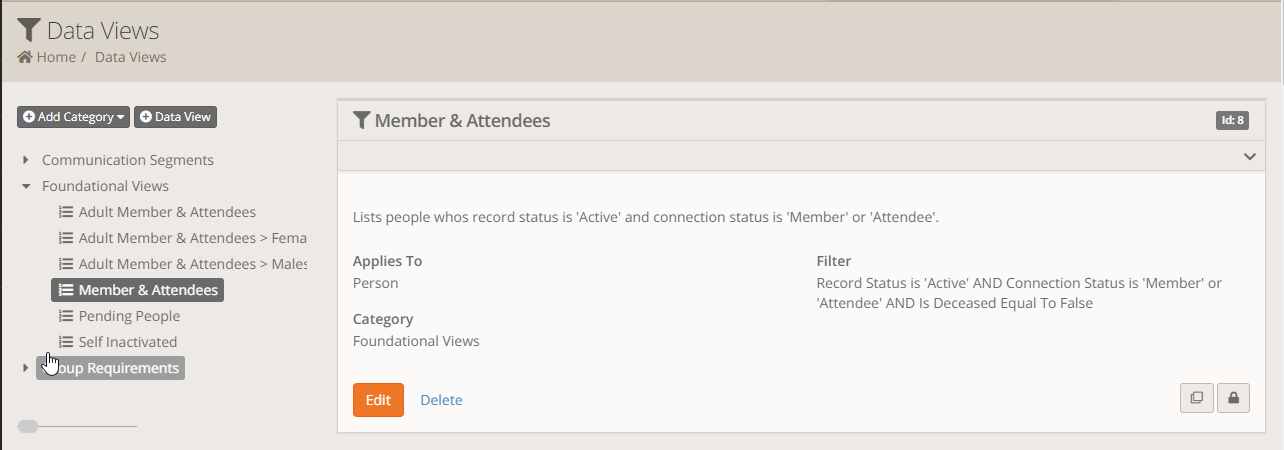Click the Delete link
The image size is (1284, 450).
tap(441, 400)
